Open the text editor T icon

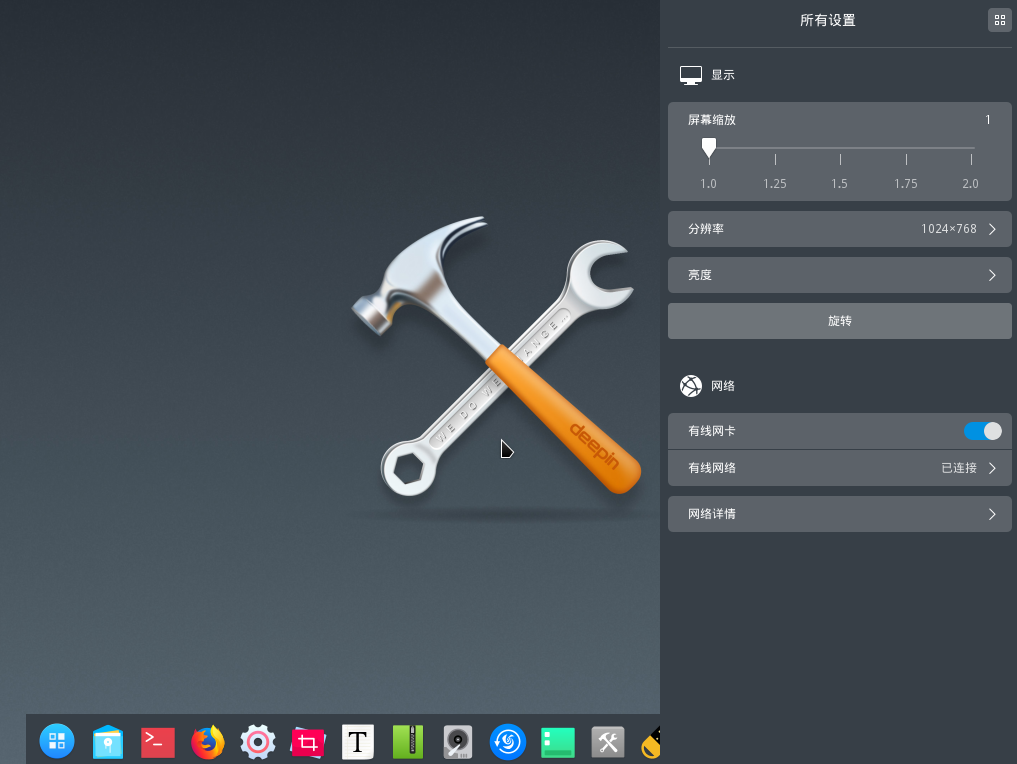357,741
